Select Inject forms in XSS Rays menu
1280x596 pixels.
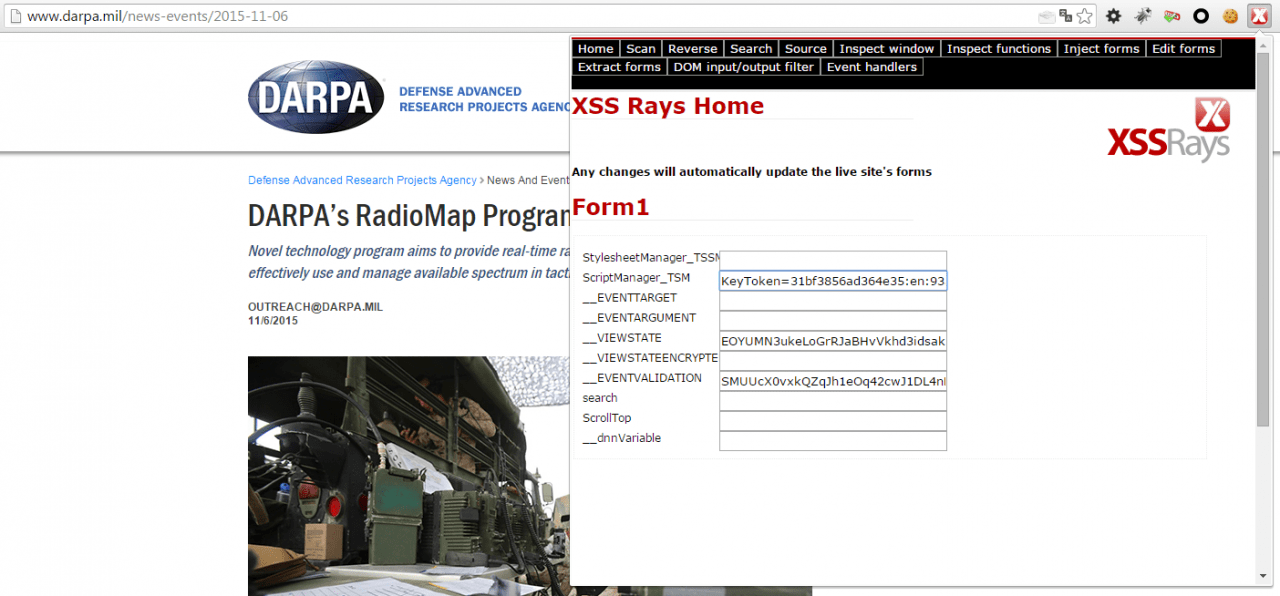click(x=1101, y=48)
